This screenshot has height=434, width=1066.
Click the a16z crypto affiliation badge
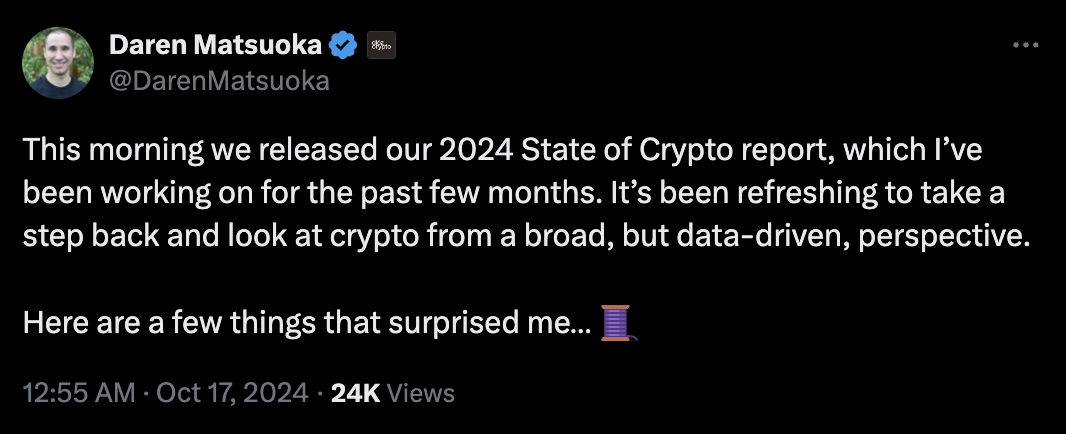click(x=381, y=45)
